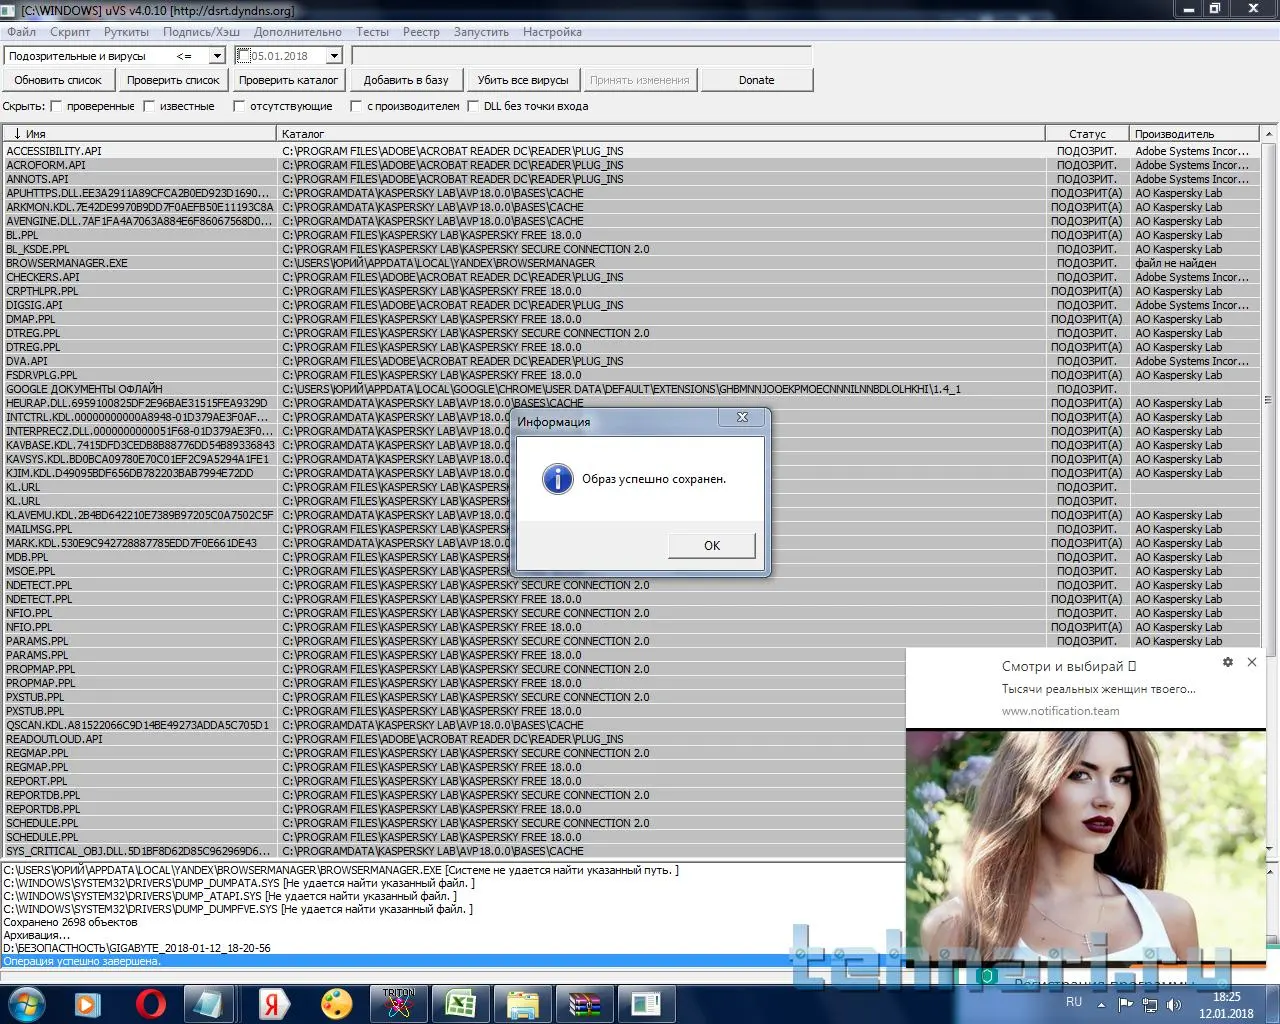
Task: Open the Скрипт menu
Action: coord(70,32)
